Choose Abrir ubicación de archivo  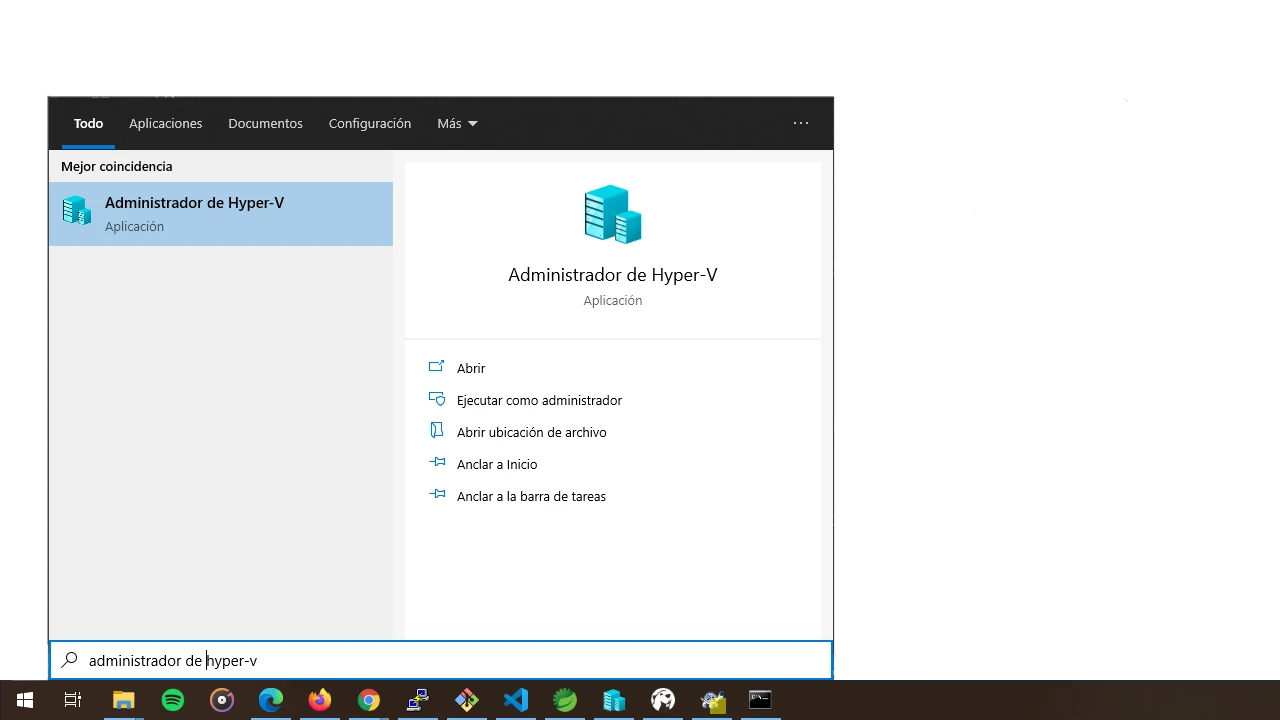pos(531,432)
